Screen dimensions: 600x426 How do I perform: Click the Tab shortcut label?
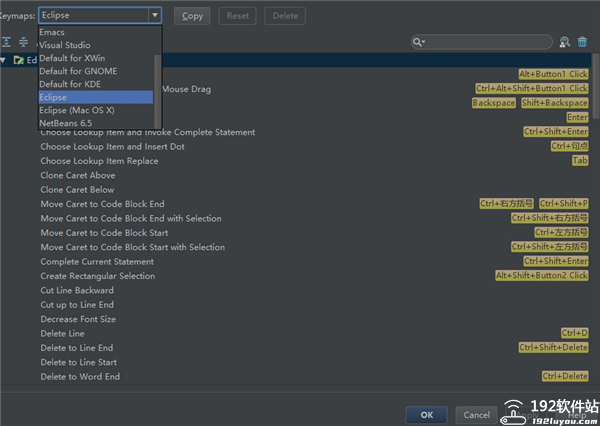point(580,160)
